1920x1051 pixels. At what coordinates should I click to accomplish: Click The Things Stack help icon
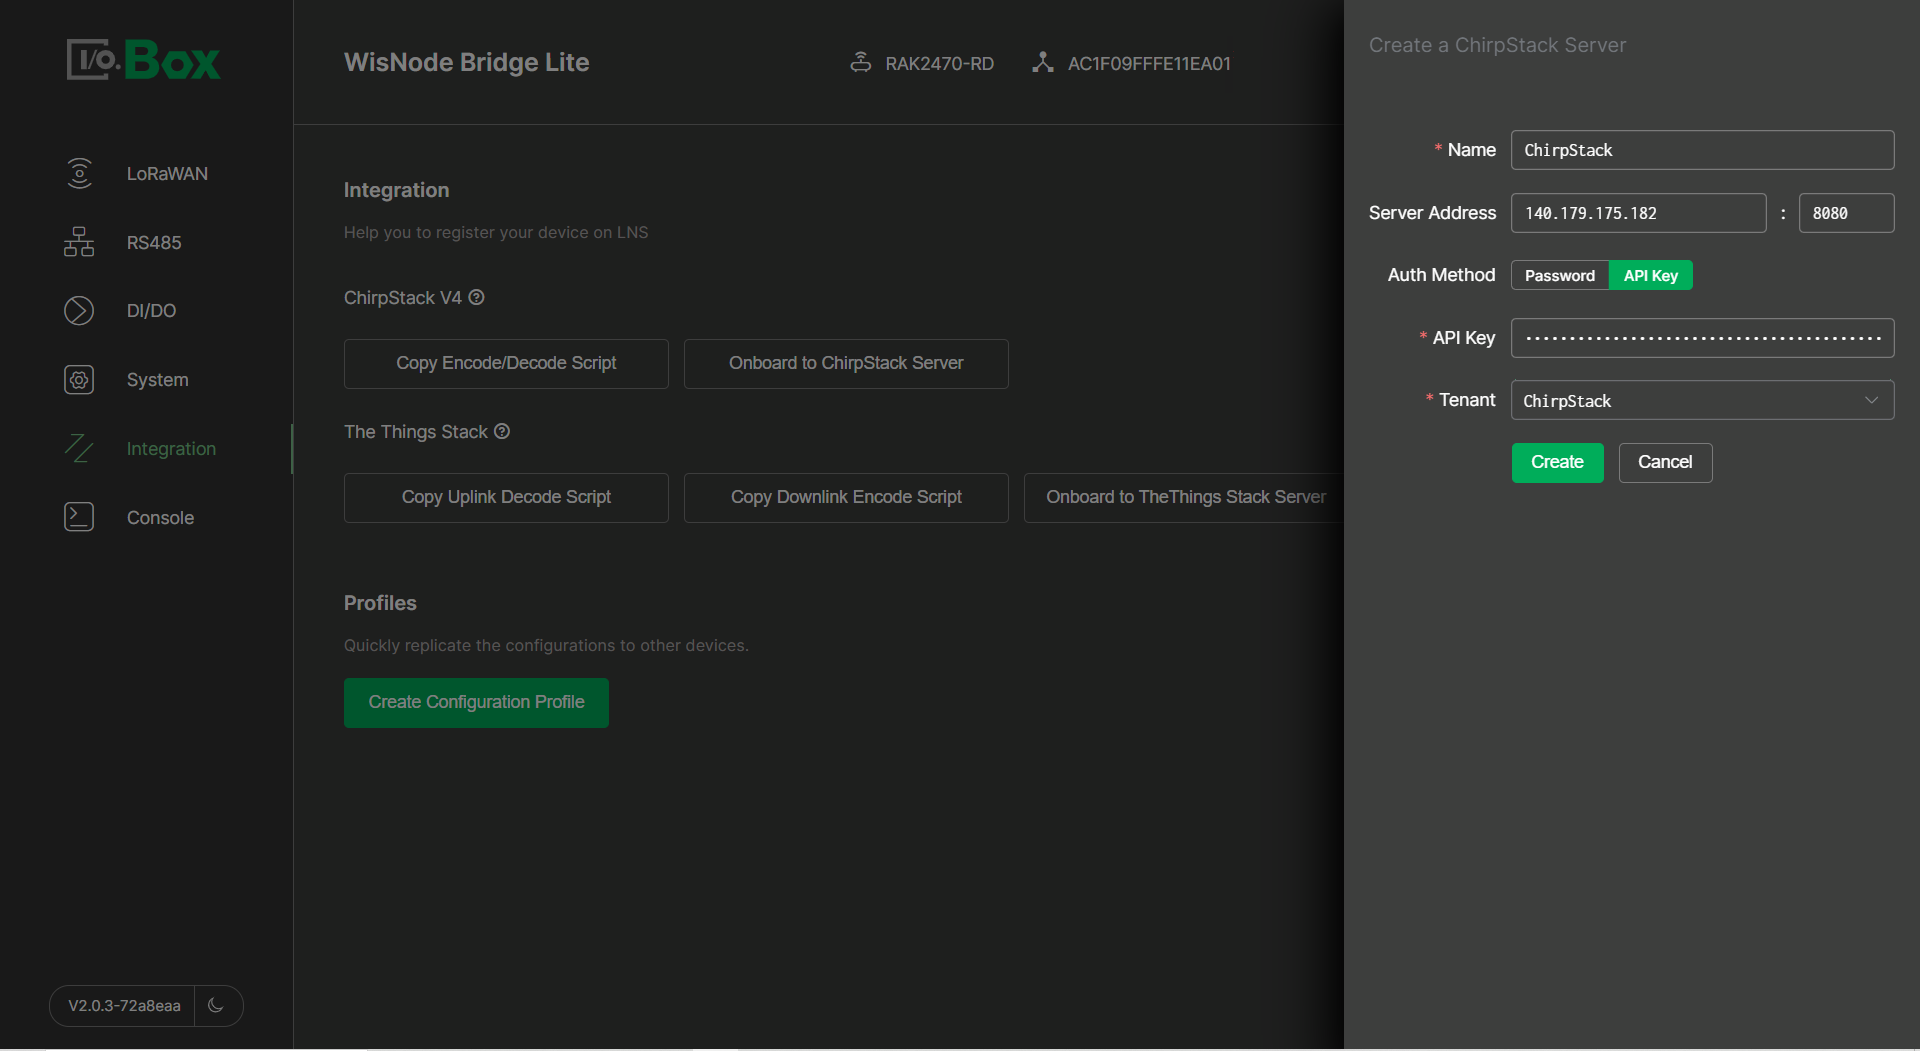tap(502, 431)
